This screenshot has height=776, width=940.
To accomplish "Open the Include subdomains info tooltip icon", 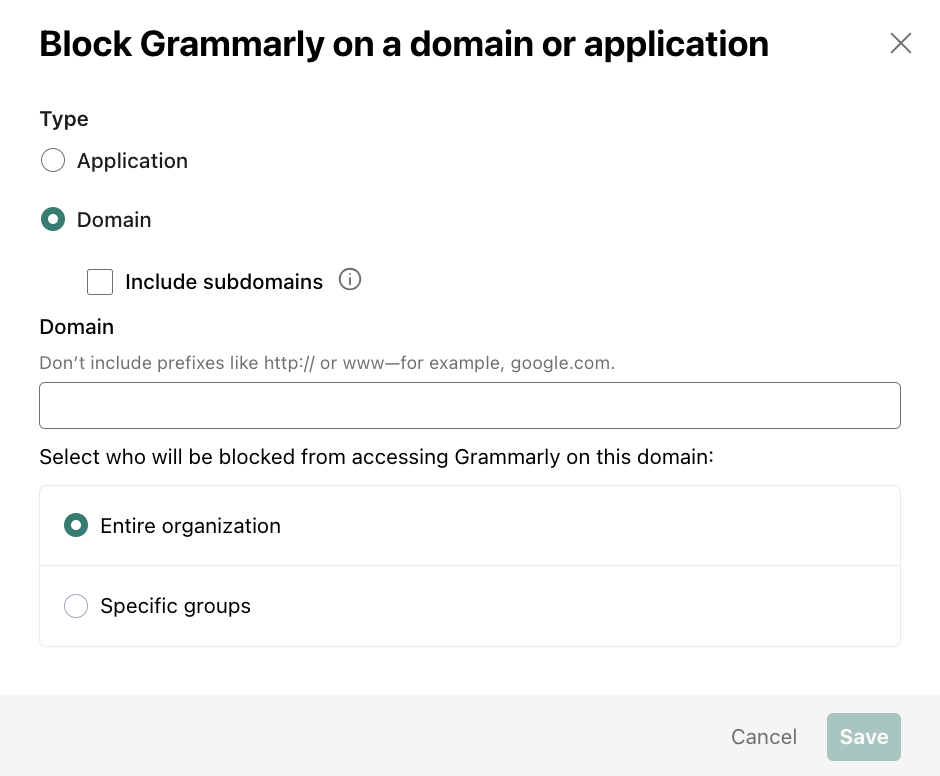I will pos(350,279).
